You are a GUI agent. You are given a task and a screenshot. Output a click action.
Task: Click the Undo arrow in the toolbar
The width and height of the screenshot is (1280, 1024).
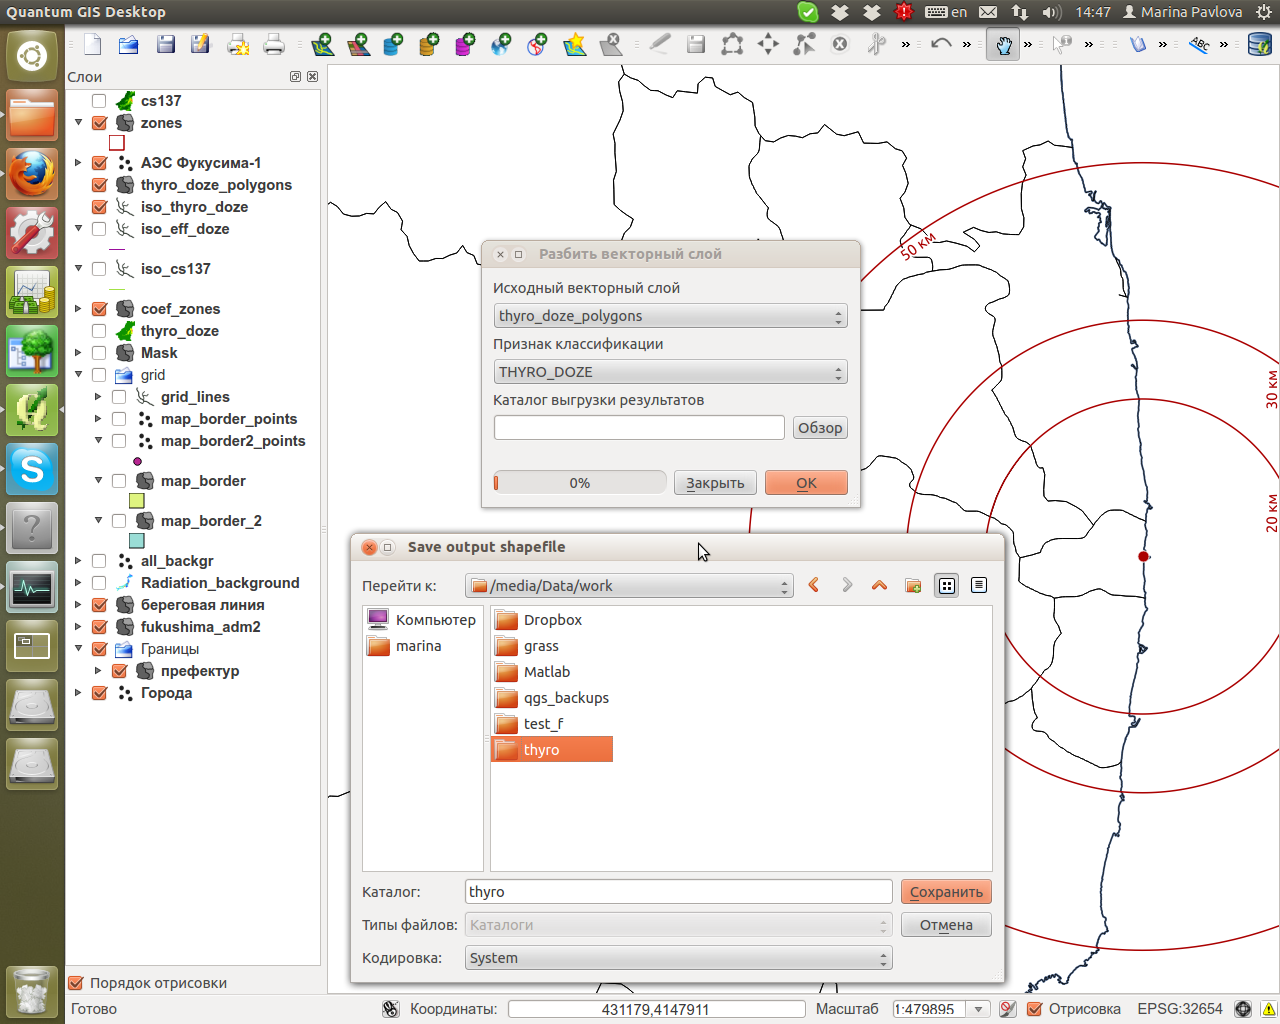coord(940,44)
